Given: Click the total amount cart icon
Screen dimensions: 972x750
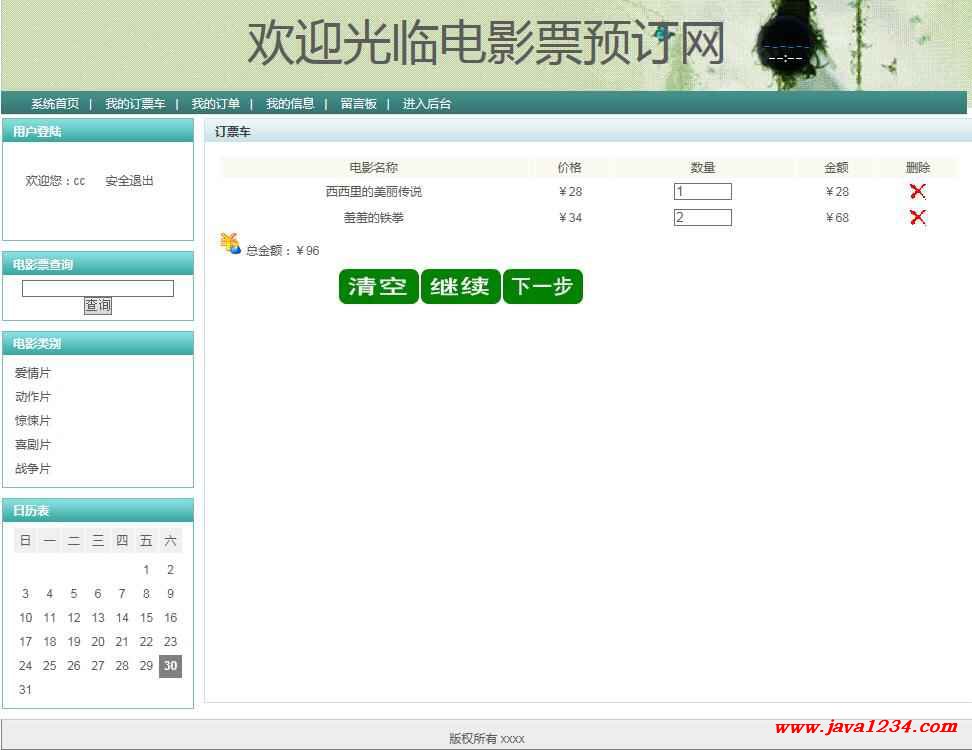Looking at the screenshot, I should (x=231, y=244).
